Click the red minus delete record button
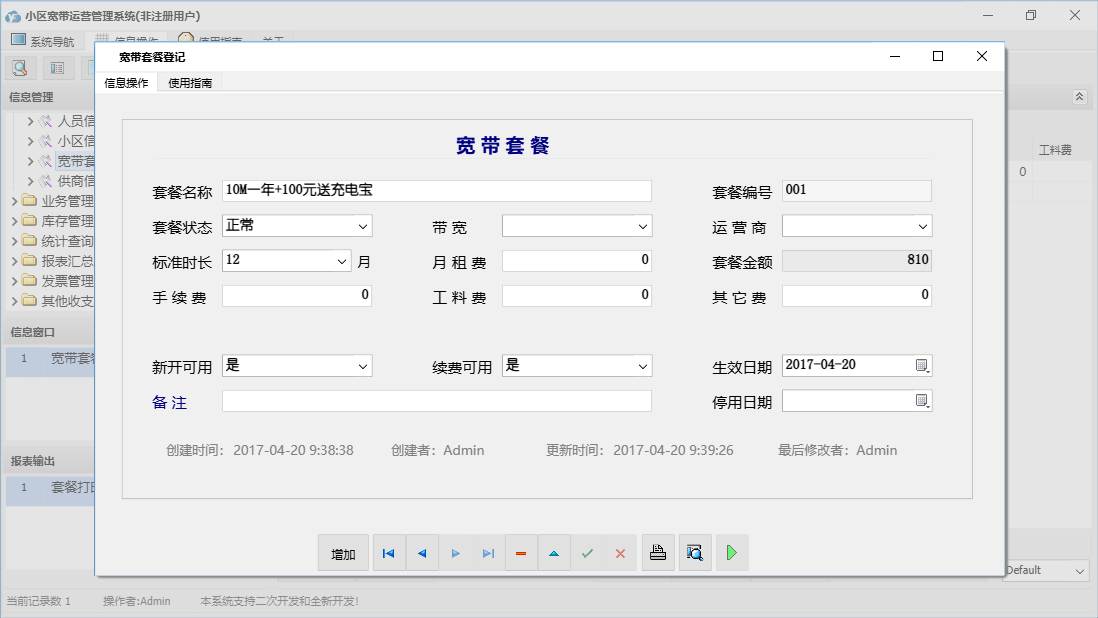The width and height of the screenshot is (1098, 618). pyautogui.click(x=521, y=553)
